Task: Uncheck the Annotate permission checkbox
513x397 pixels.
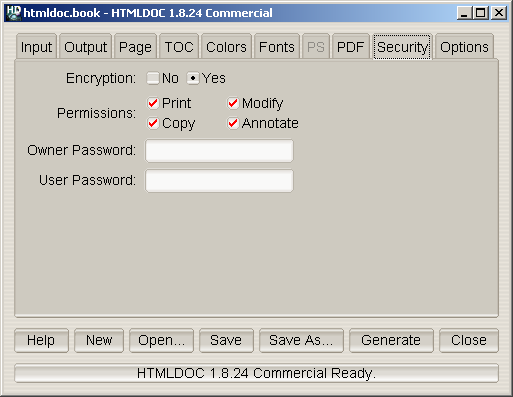Action: coord(233,123)
